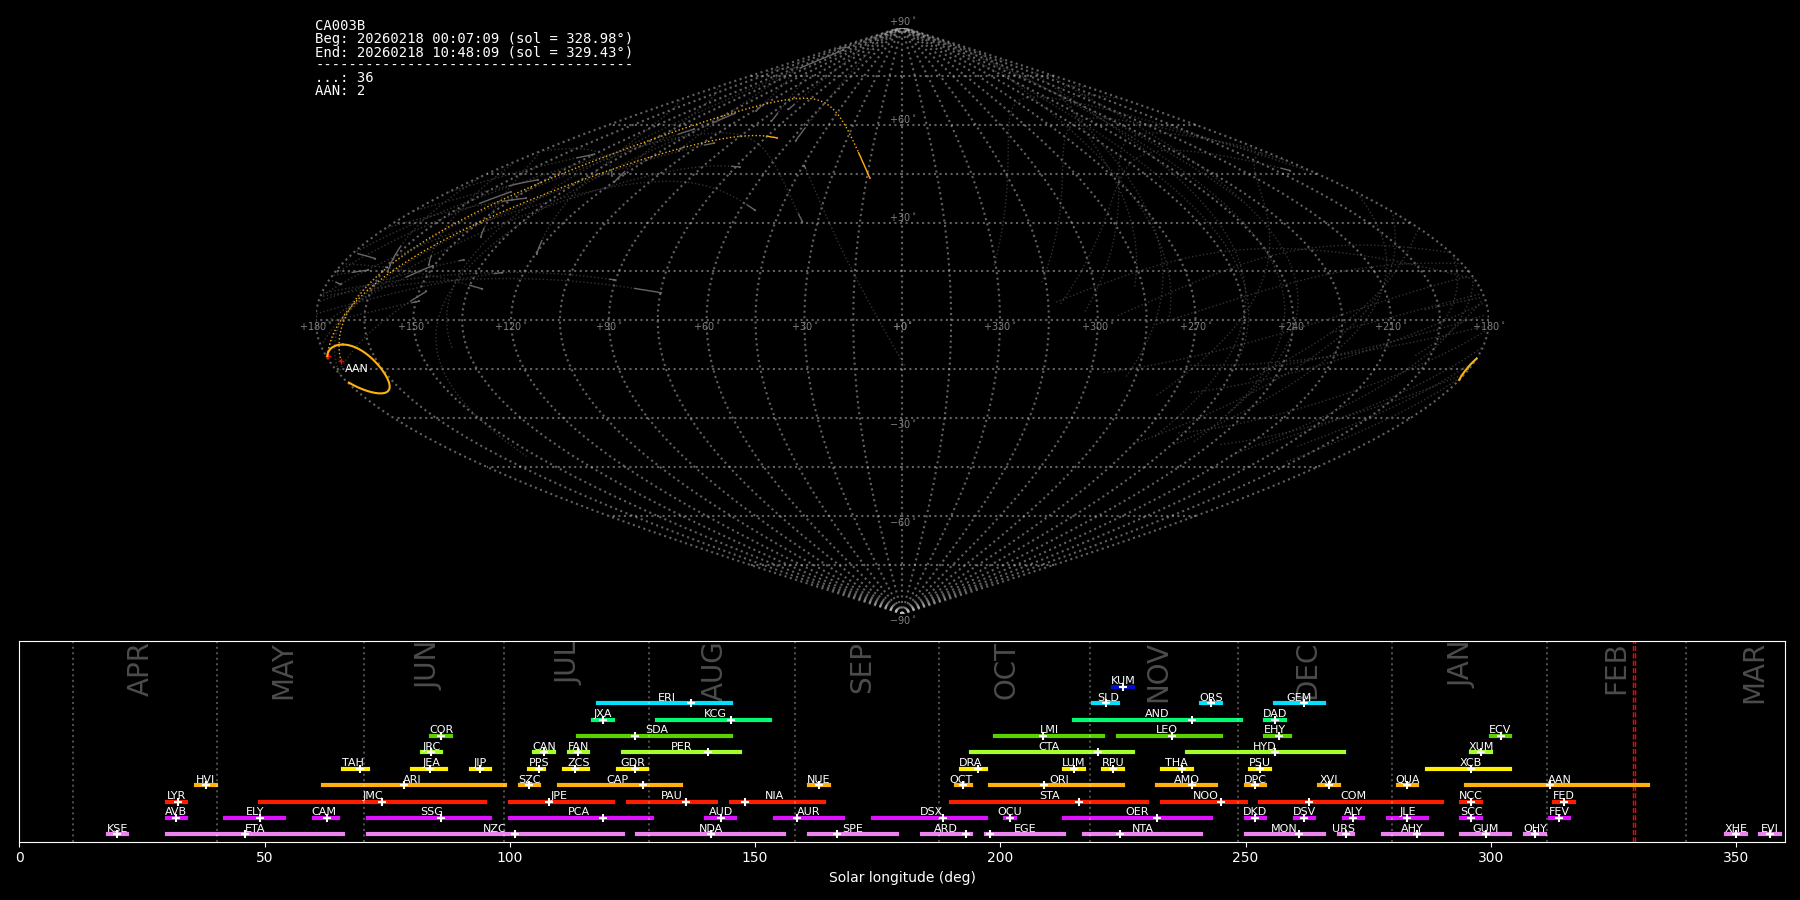
Task: Click the red dashed current solar longitude line
Action: (1634, 740)
